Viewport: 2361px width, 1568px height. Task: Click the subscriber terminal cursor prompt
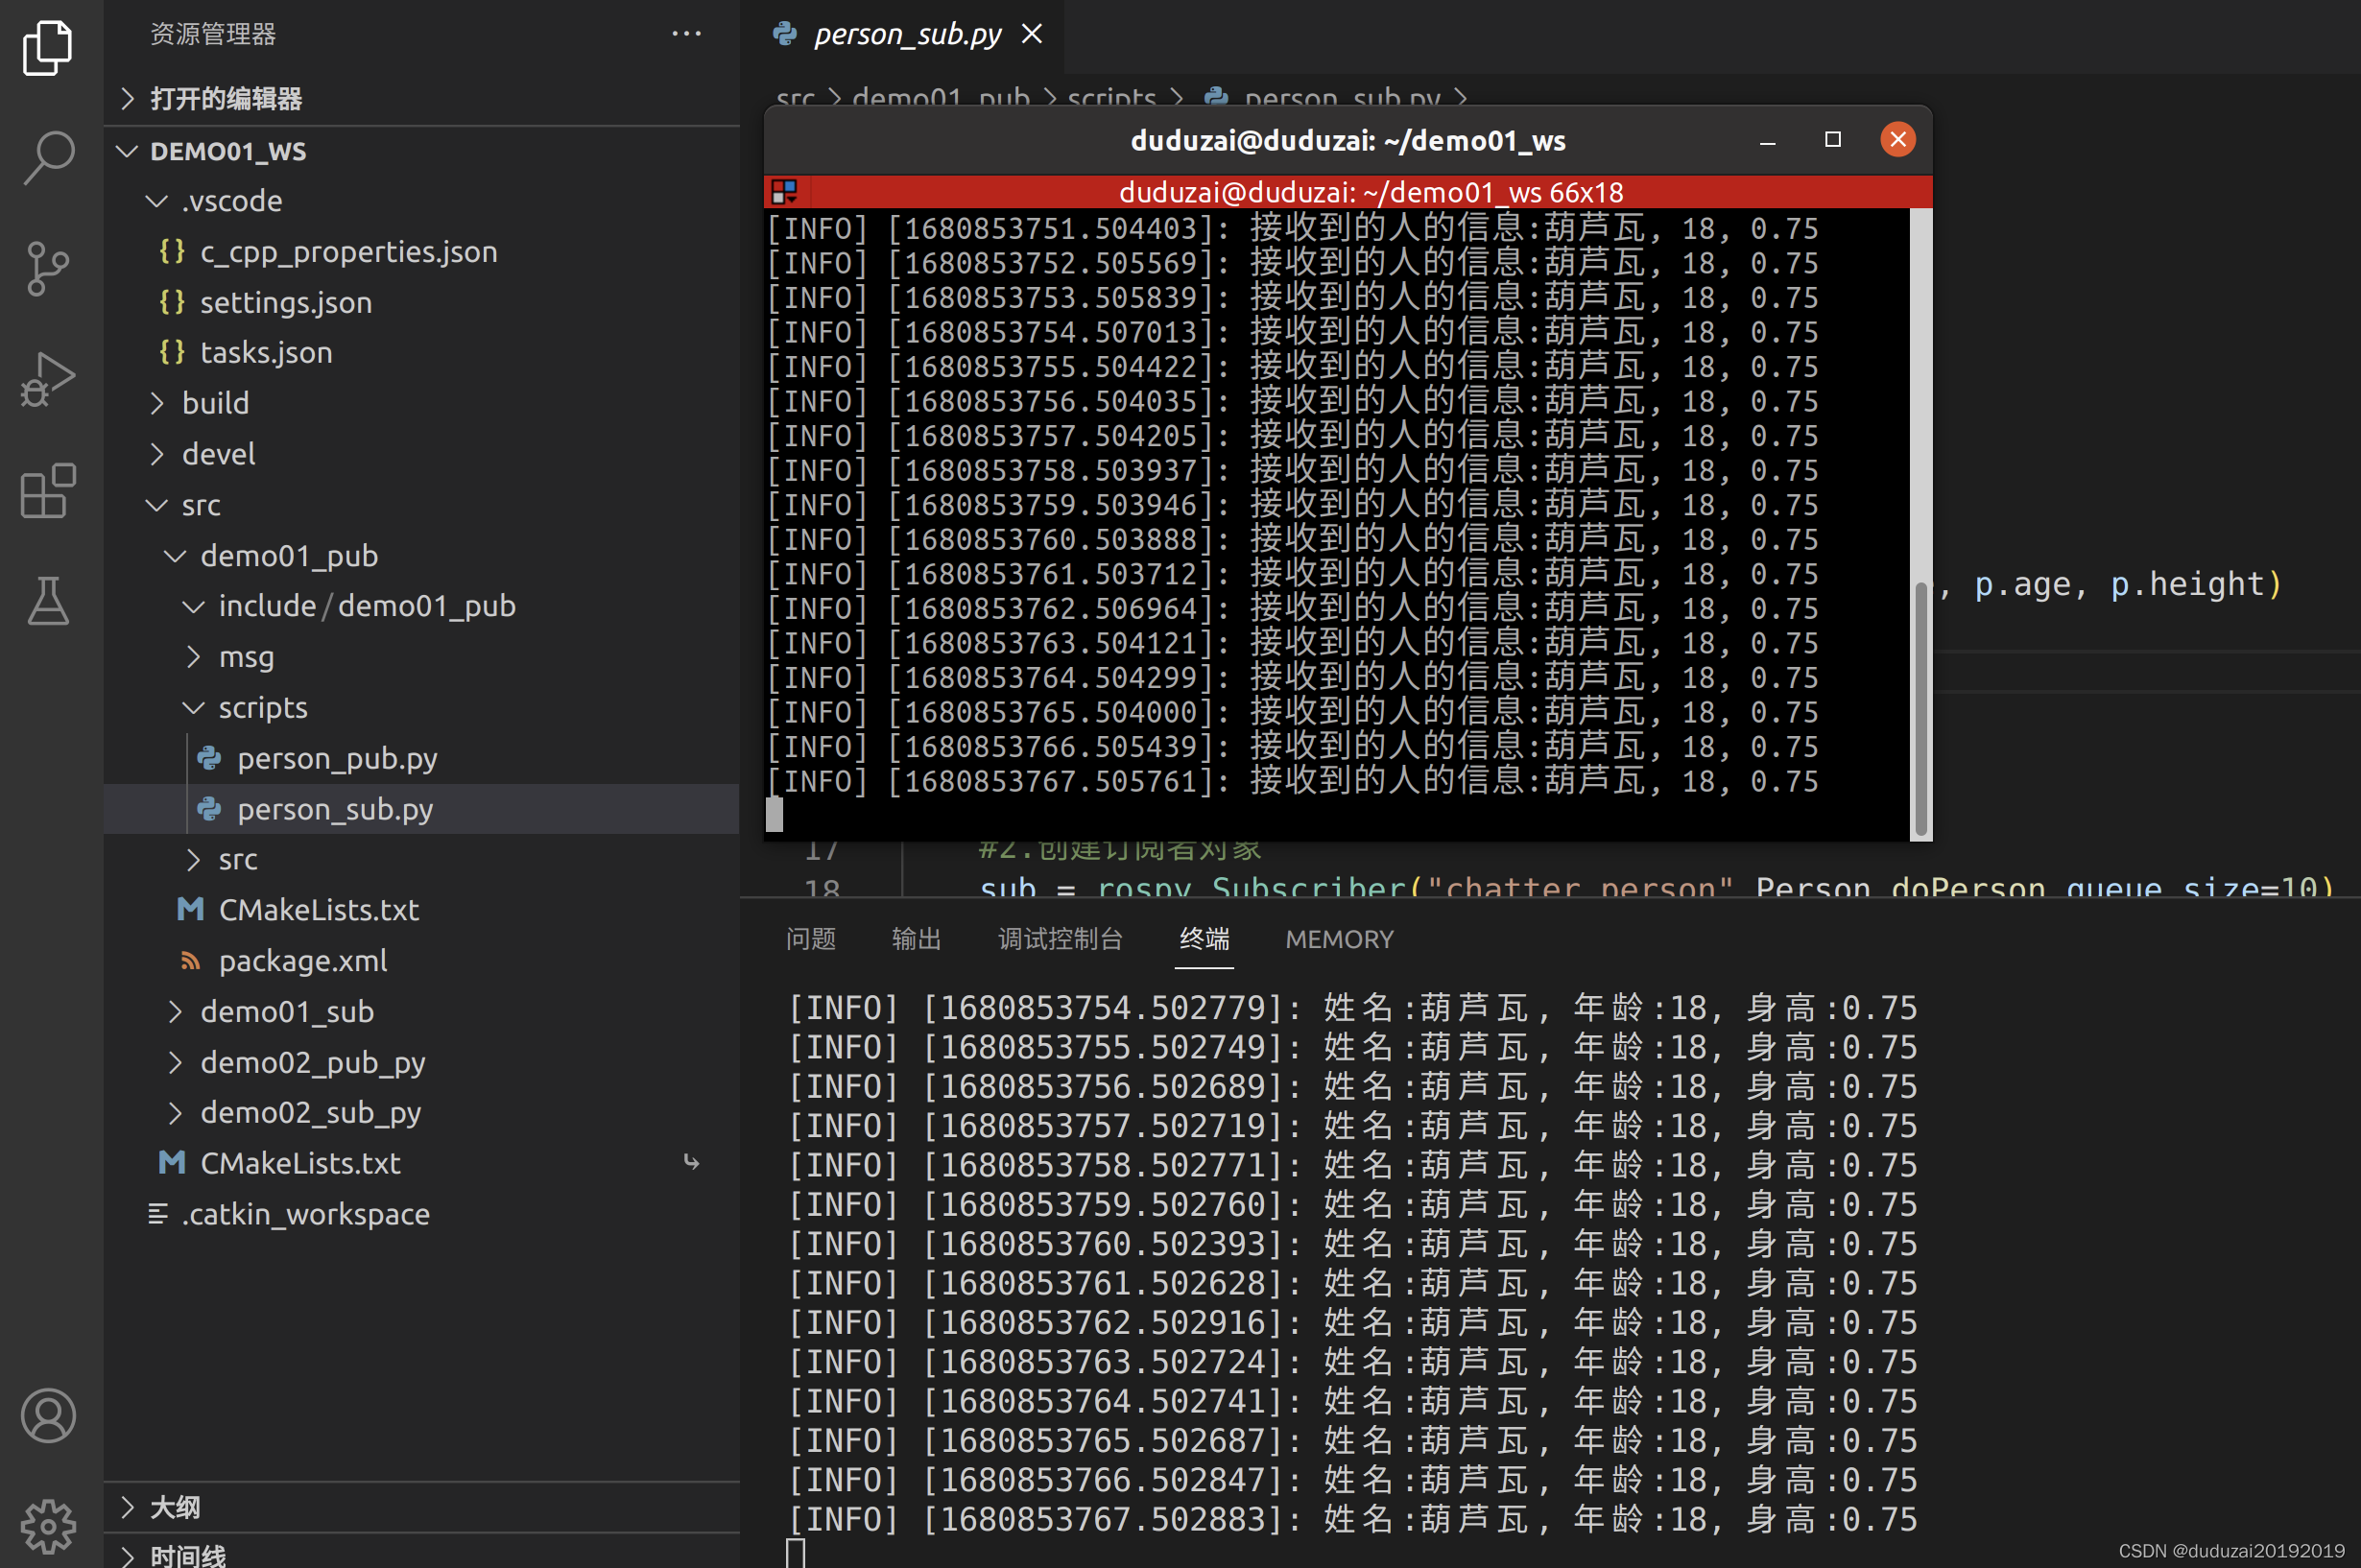pos(775,814)
